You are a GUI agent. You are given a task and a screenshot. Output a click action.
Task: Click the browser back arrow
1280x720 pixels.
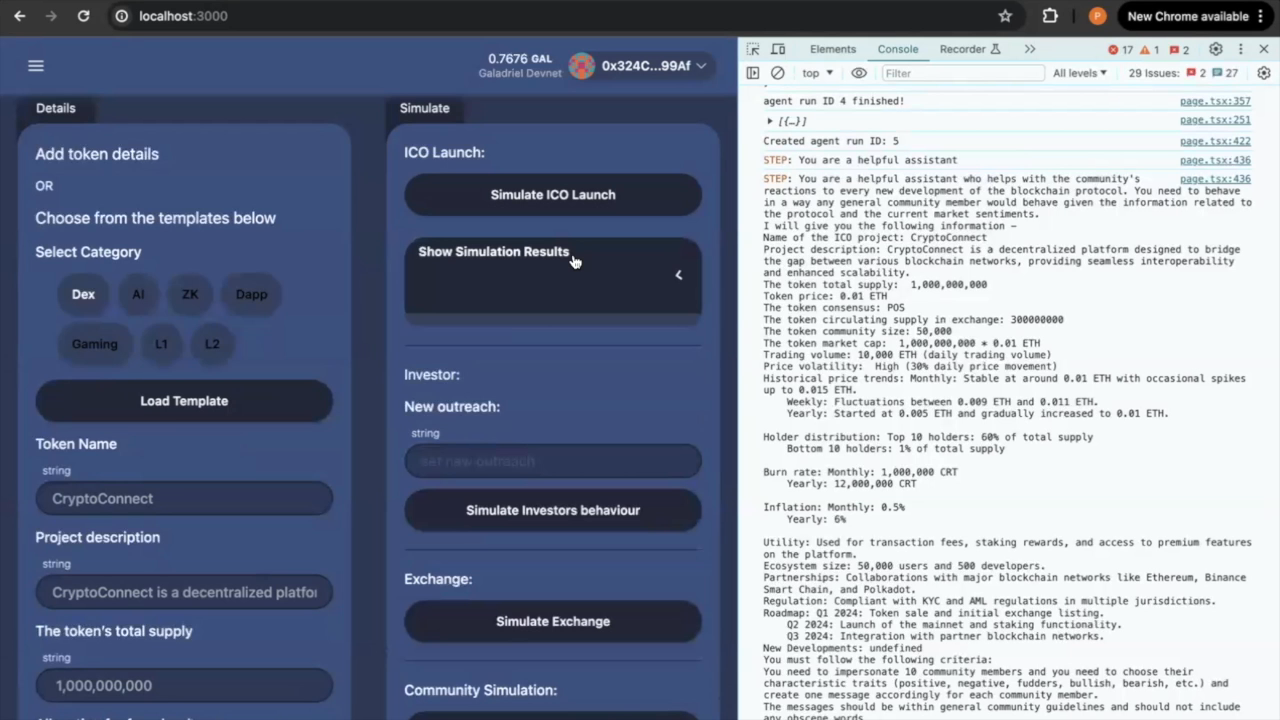point(19,16)
